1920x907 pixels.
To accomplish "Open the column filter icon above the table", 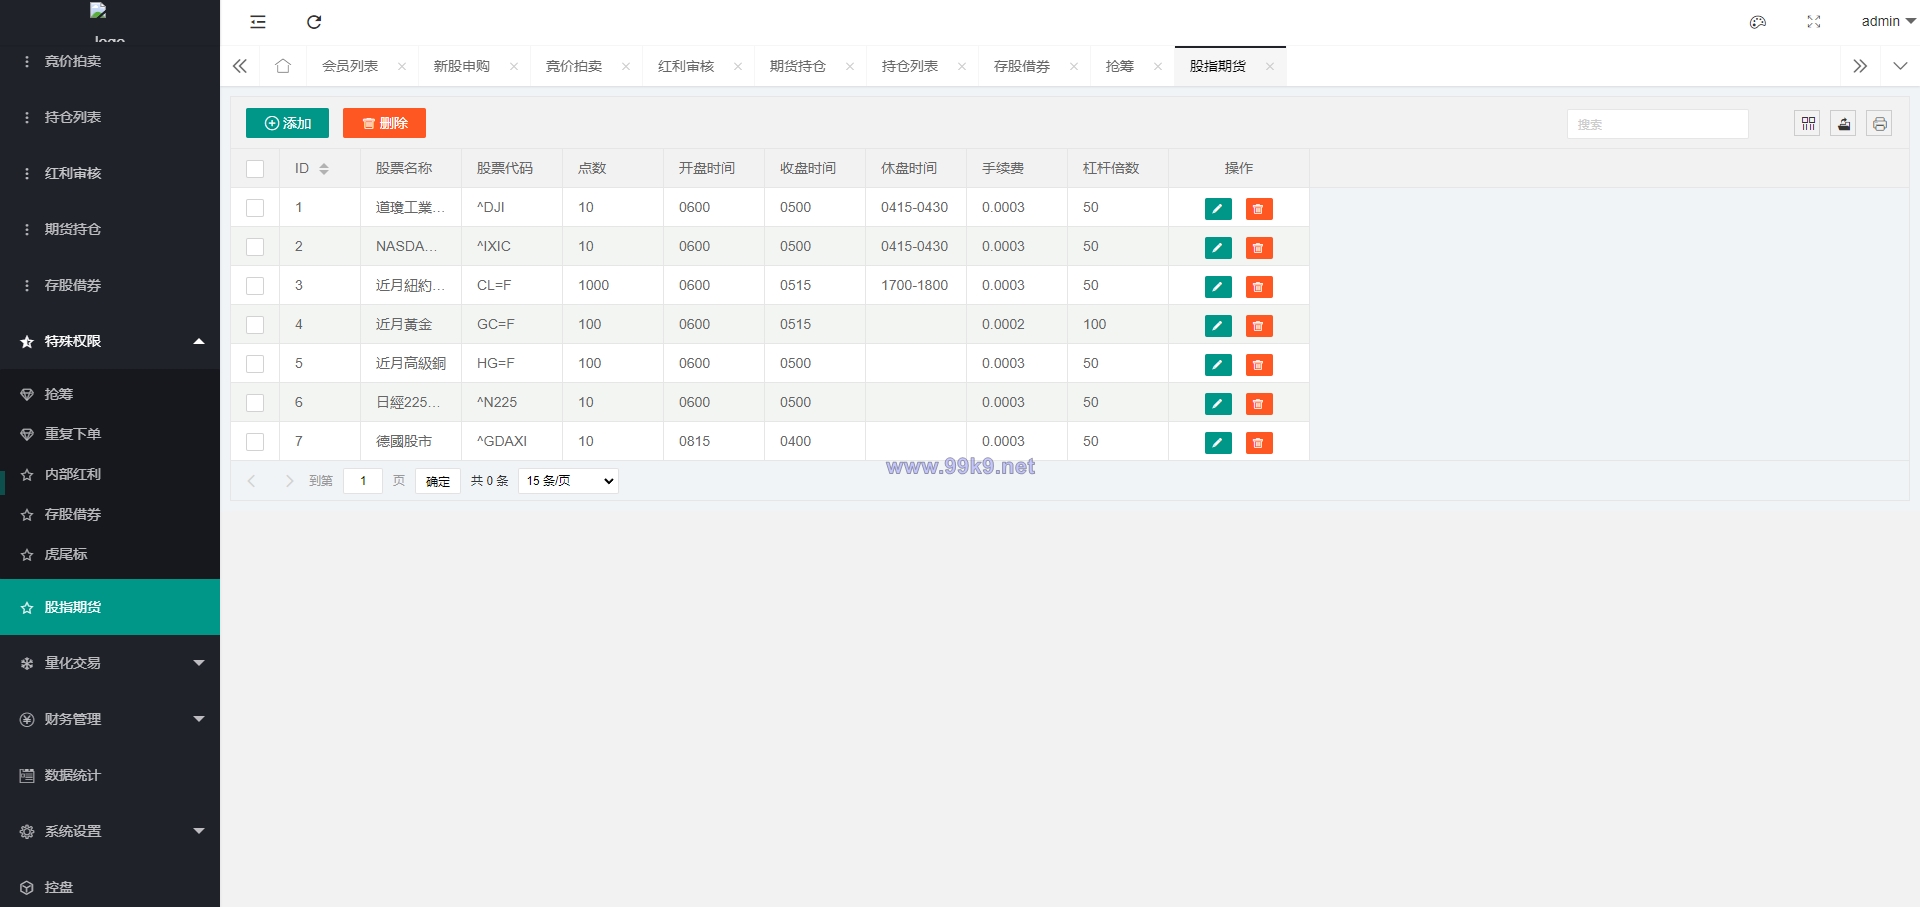I will tap(1808, 124).
